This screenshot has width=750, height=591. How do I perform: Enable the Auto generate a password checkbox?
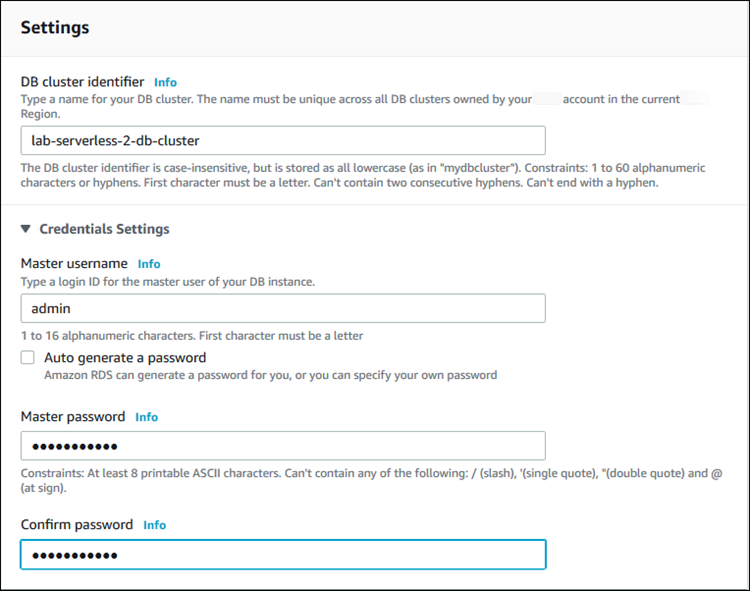(28, 358)
